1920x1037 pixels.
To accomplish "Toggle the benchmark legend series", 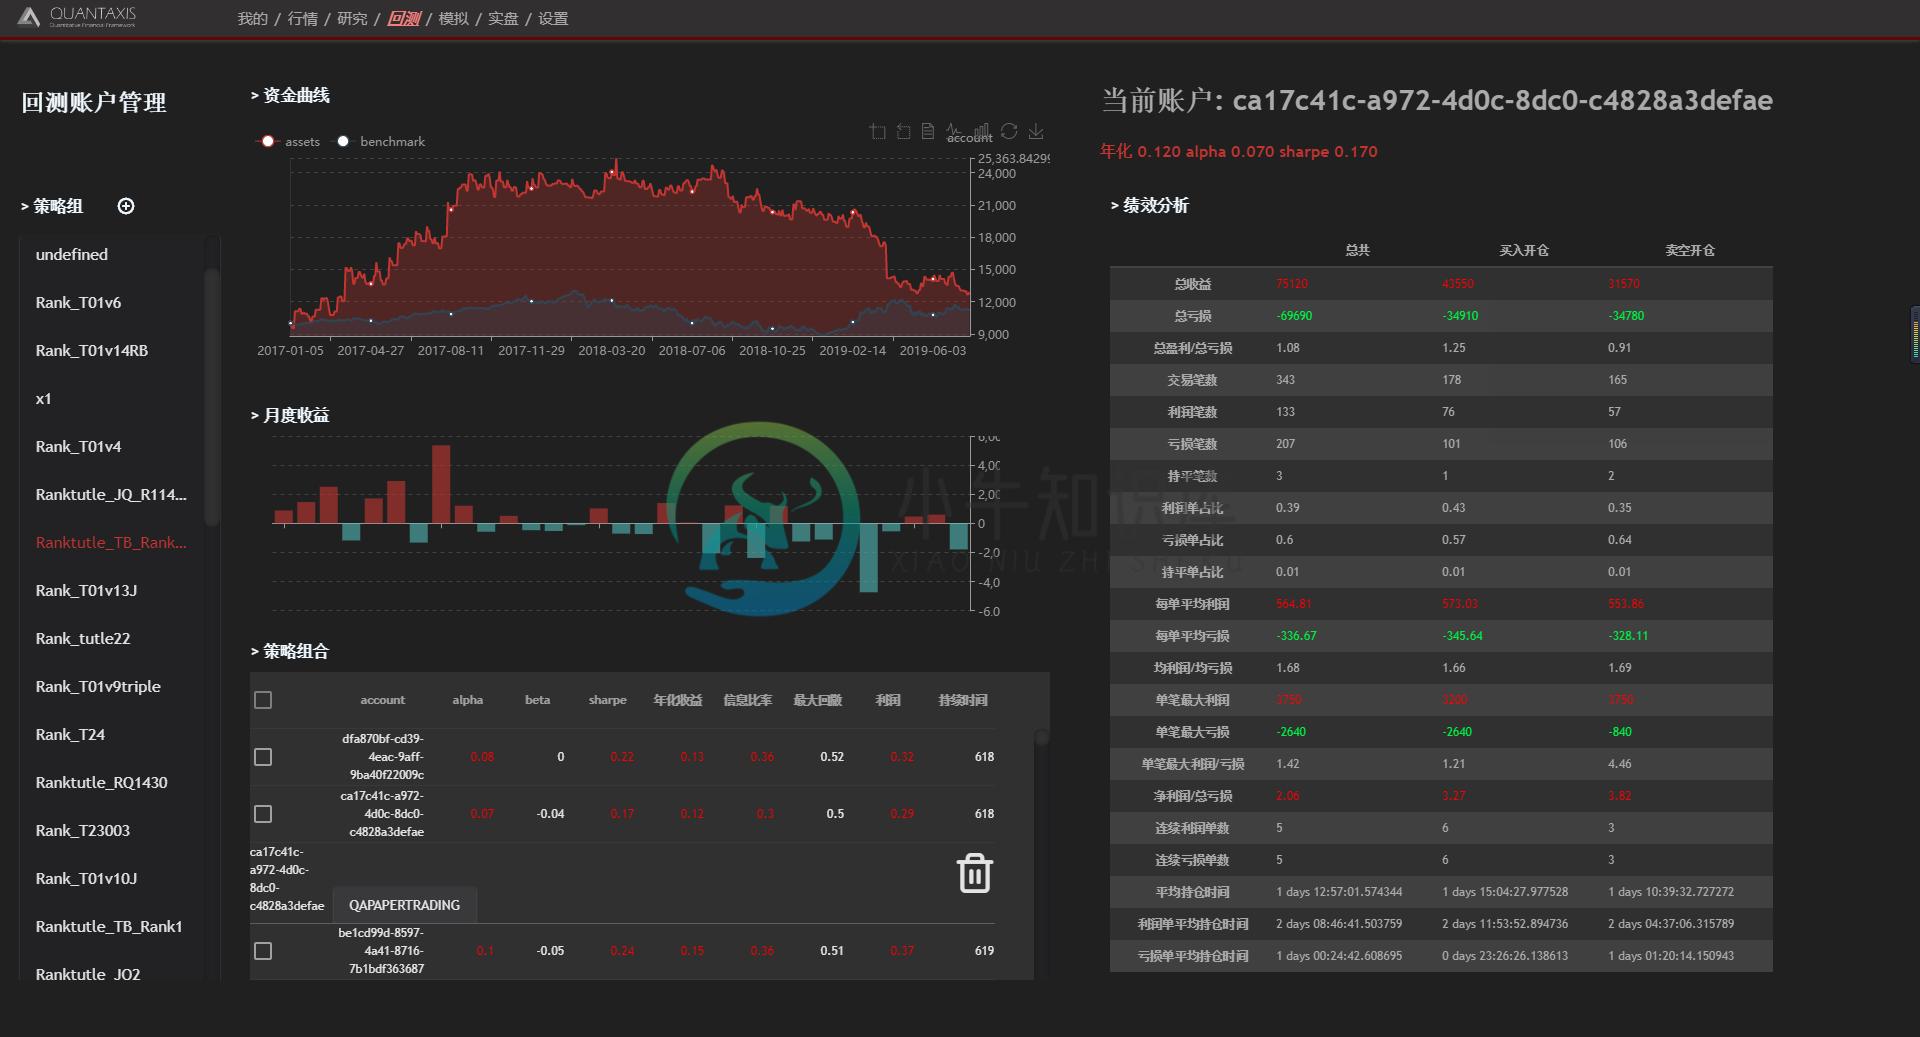I will point(380,141).
